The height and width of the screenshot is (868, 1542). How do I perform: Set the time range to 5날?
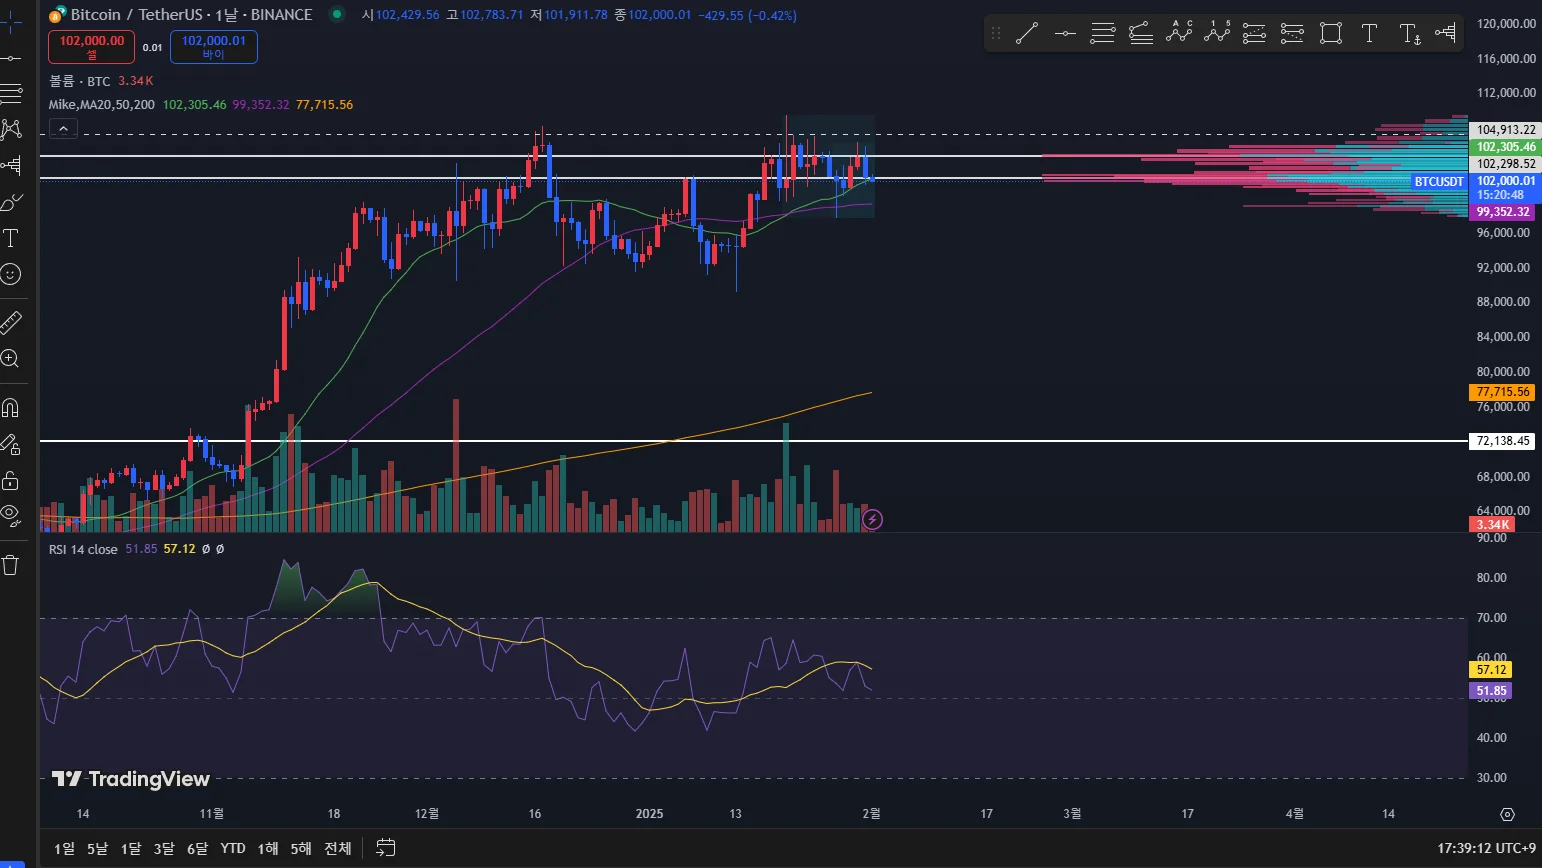[97, 848]
